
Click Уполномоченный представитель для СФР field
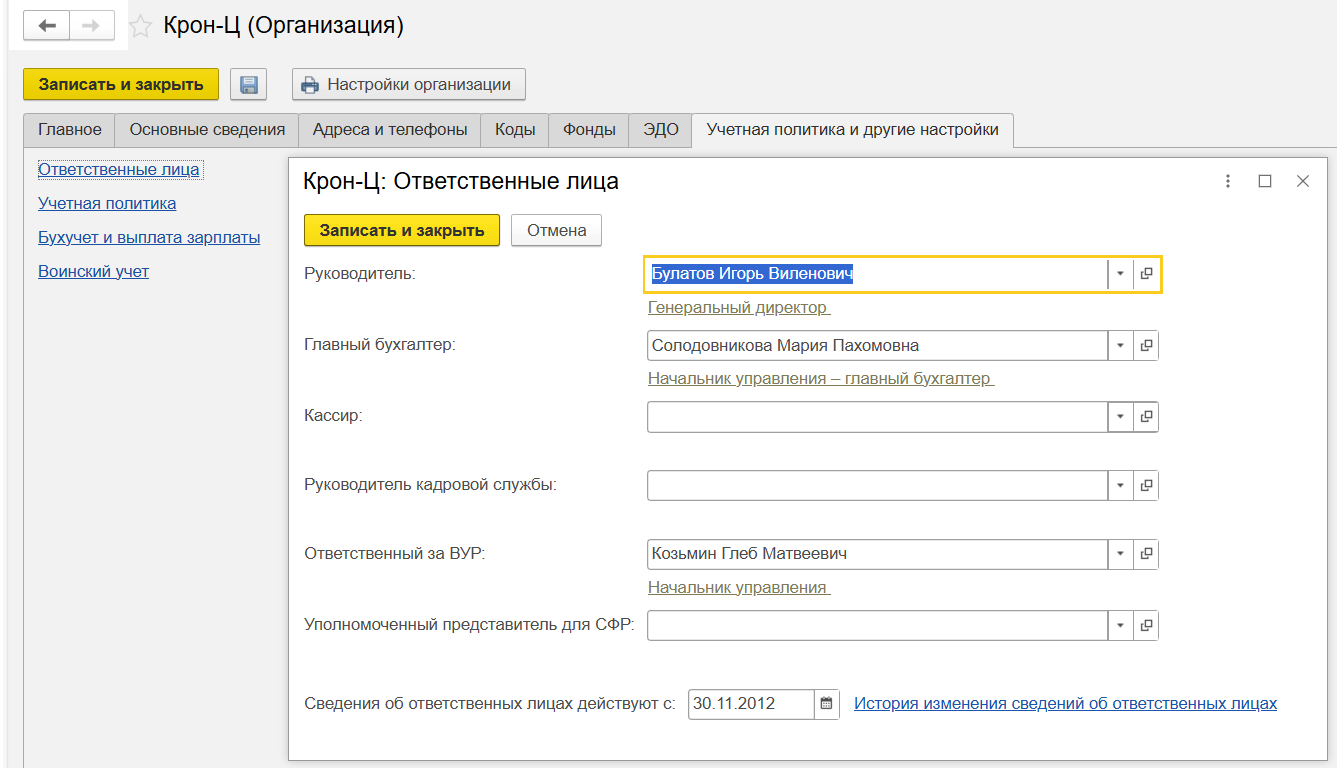[877, 626]
